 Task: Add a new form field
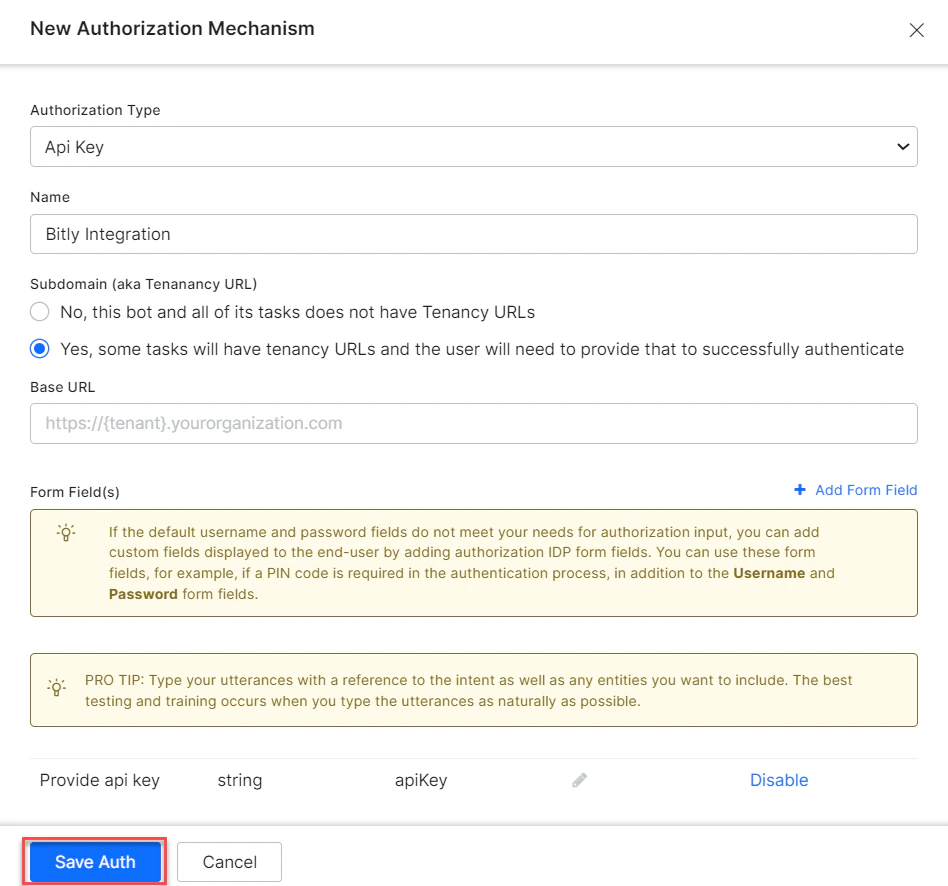[856, 490]
